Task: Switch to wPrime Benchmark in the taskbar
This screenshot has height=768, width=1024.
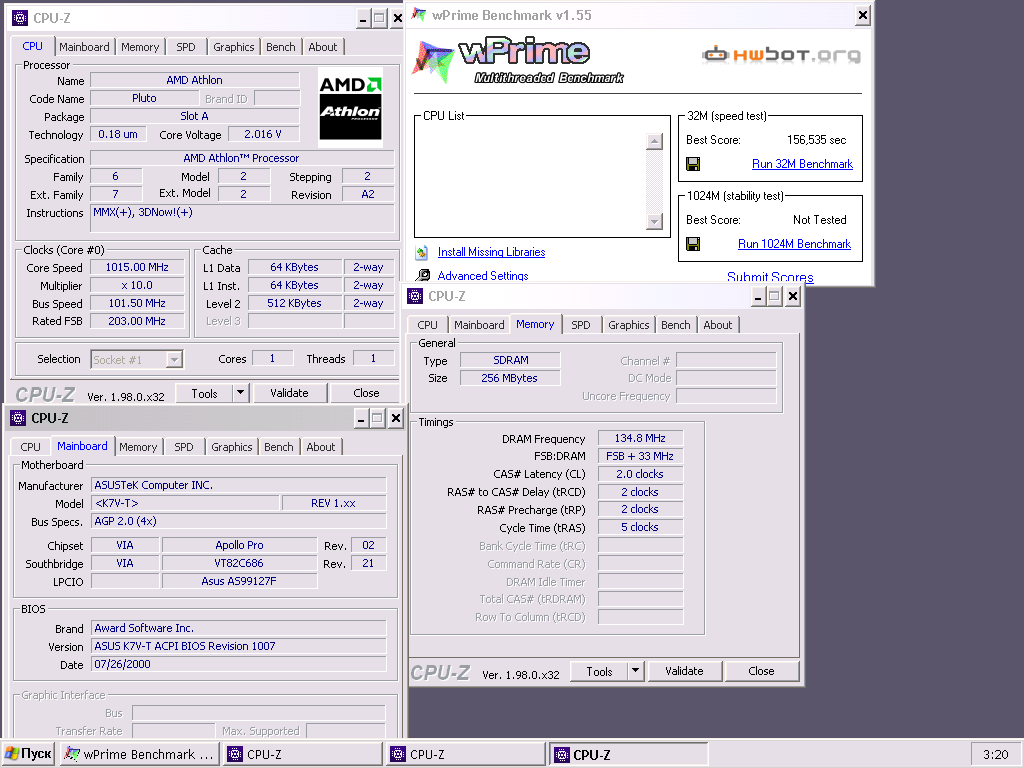Action: [139, 754]
